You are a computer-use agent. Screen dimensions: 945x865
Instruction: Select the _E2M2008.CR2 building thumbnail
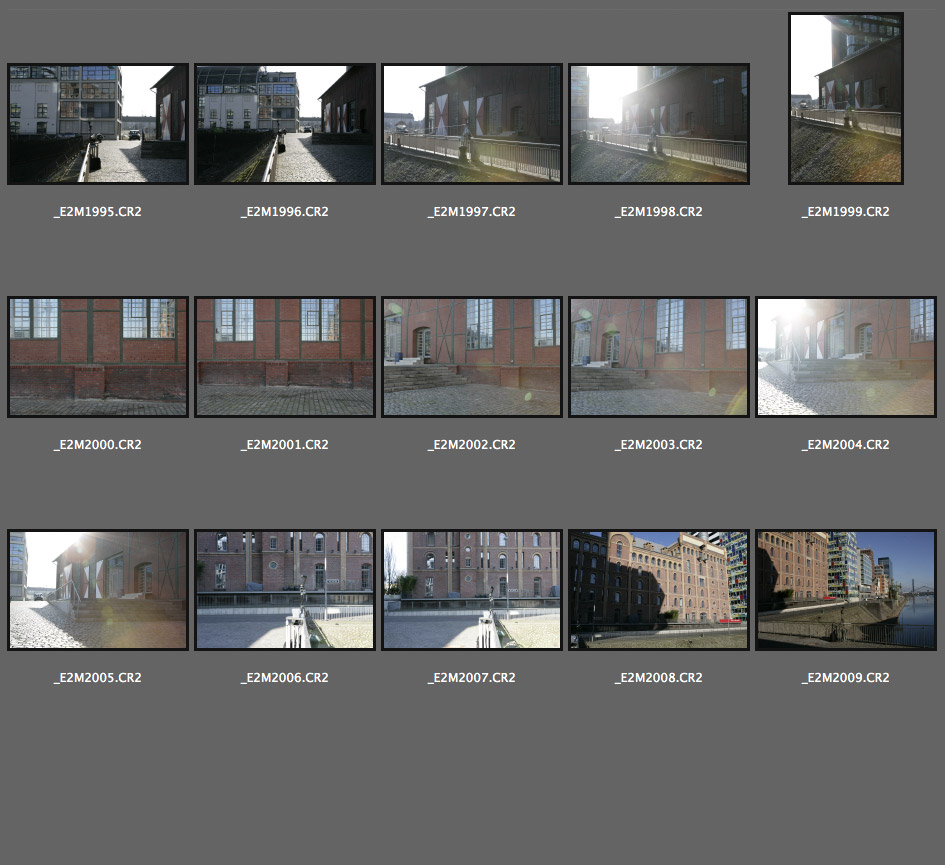click(x=659, y=590)
